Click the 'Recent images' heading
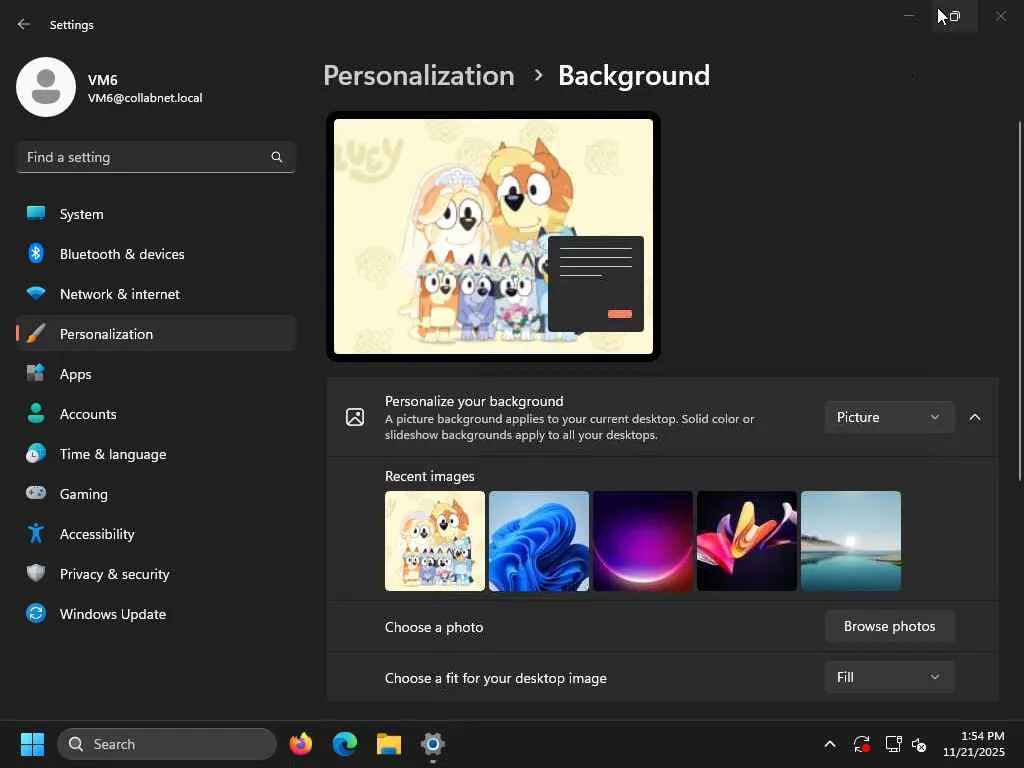Viewport: 1024px width, 768px height. coord(429,477)
